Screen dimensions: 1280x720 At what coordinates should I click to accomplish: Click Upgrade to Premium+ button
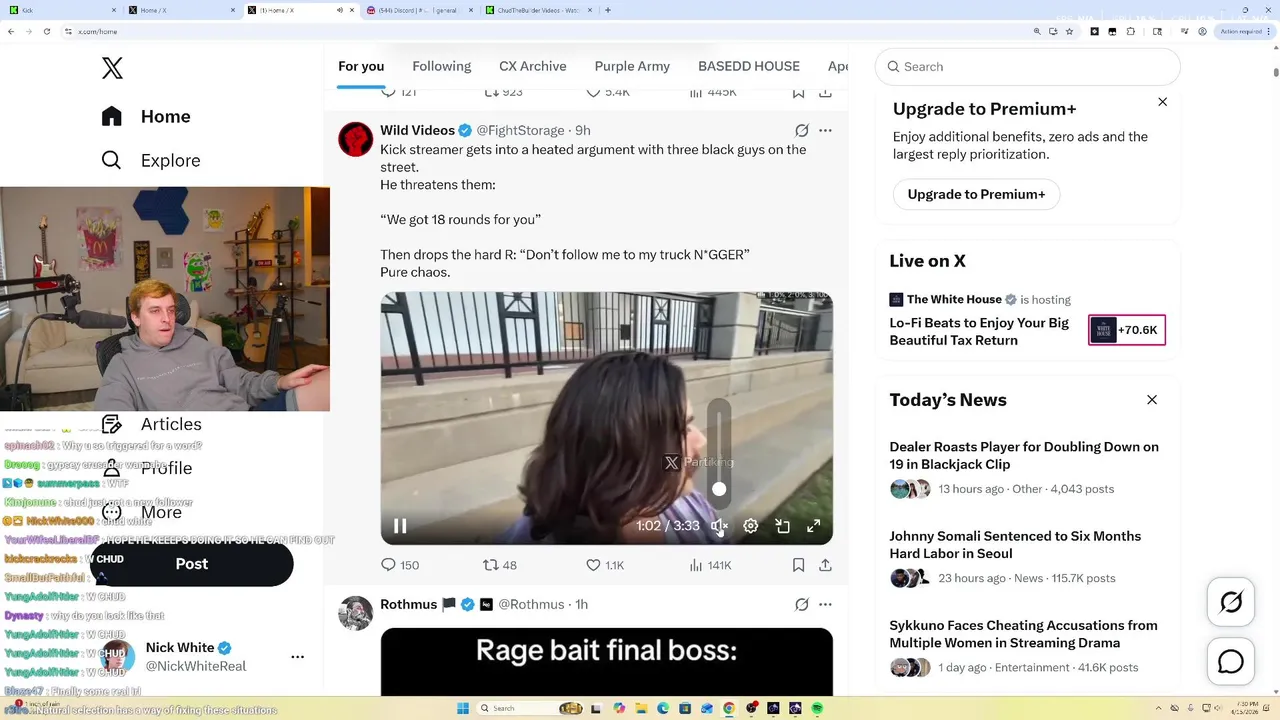[976, 194]
